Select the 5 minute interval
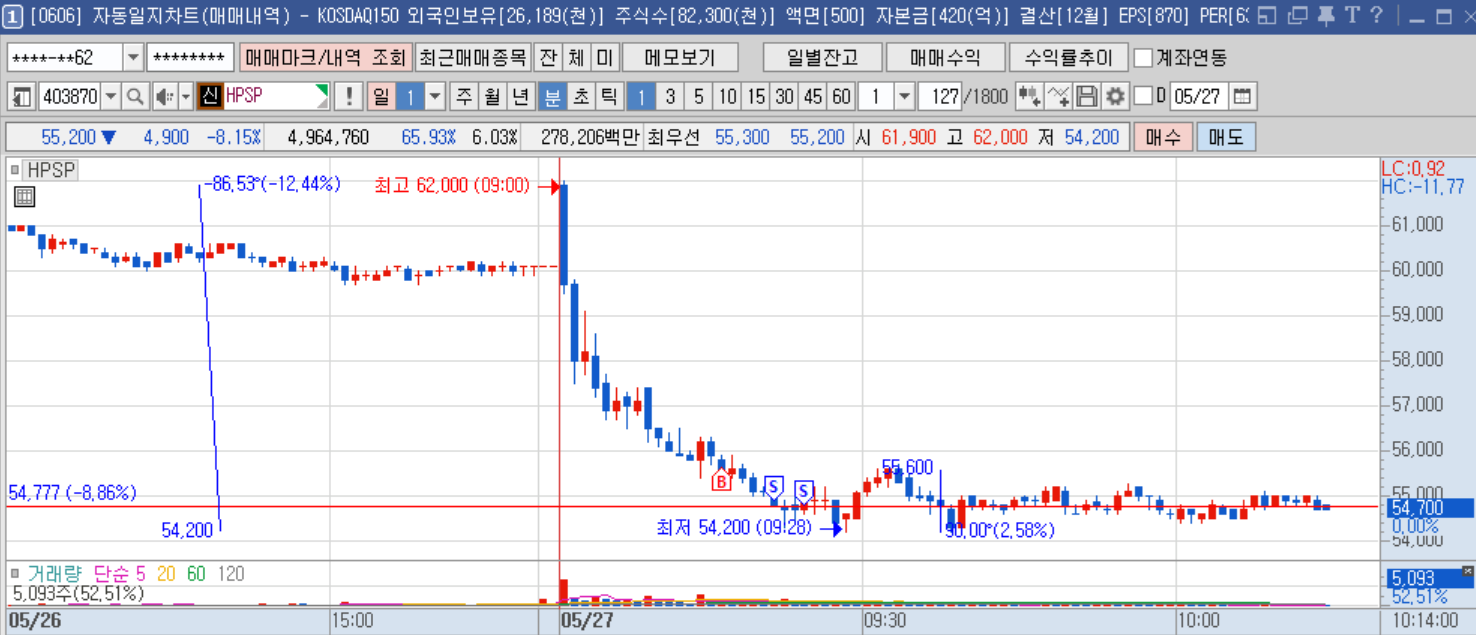Viewport: 1476px width, 635px height. pyautogui.click(x=699, y=97)
